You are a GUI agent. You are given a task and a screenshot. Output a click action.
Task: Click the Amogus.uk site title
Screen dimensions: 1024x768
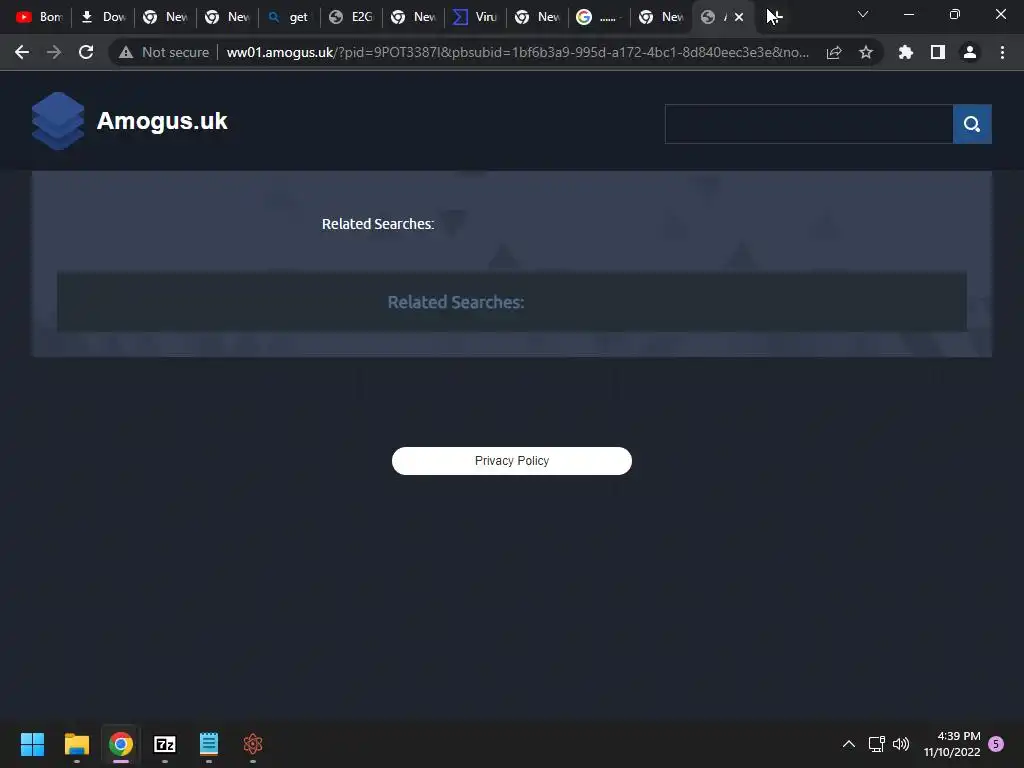pos(162,121)
